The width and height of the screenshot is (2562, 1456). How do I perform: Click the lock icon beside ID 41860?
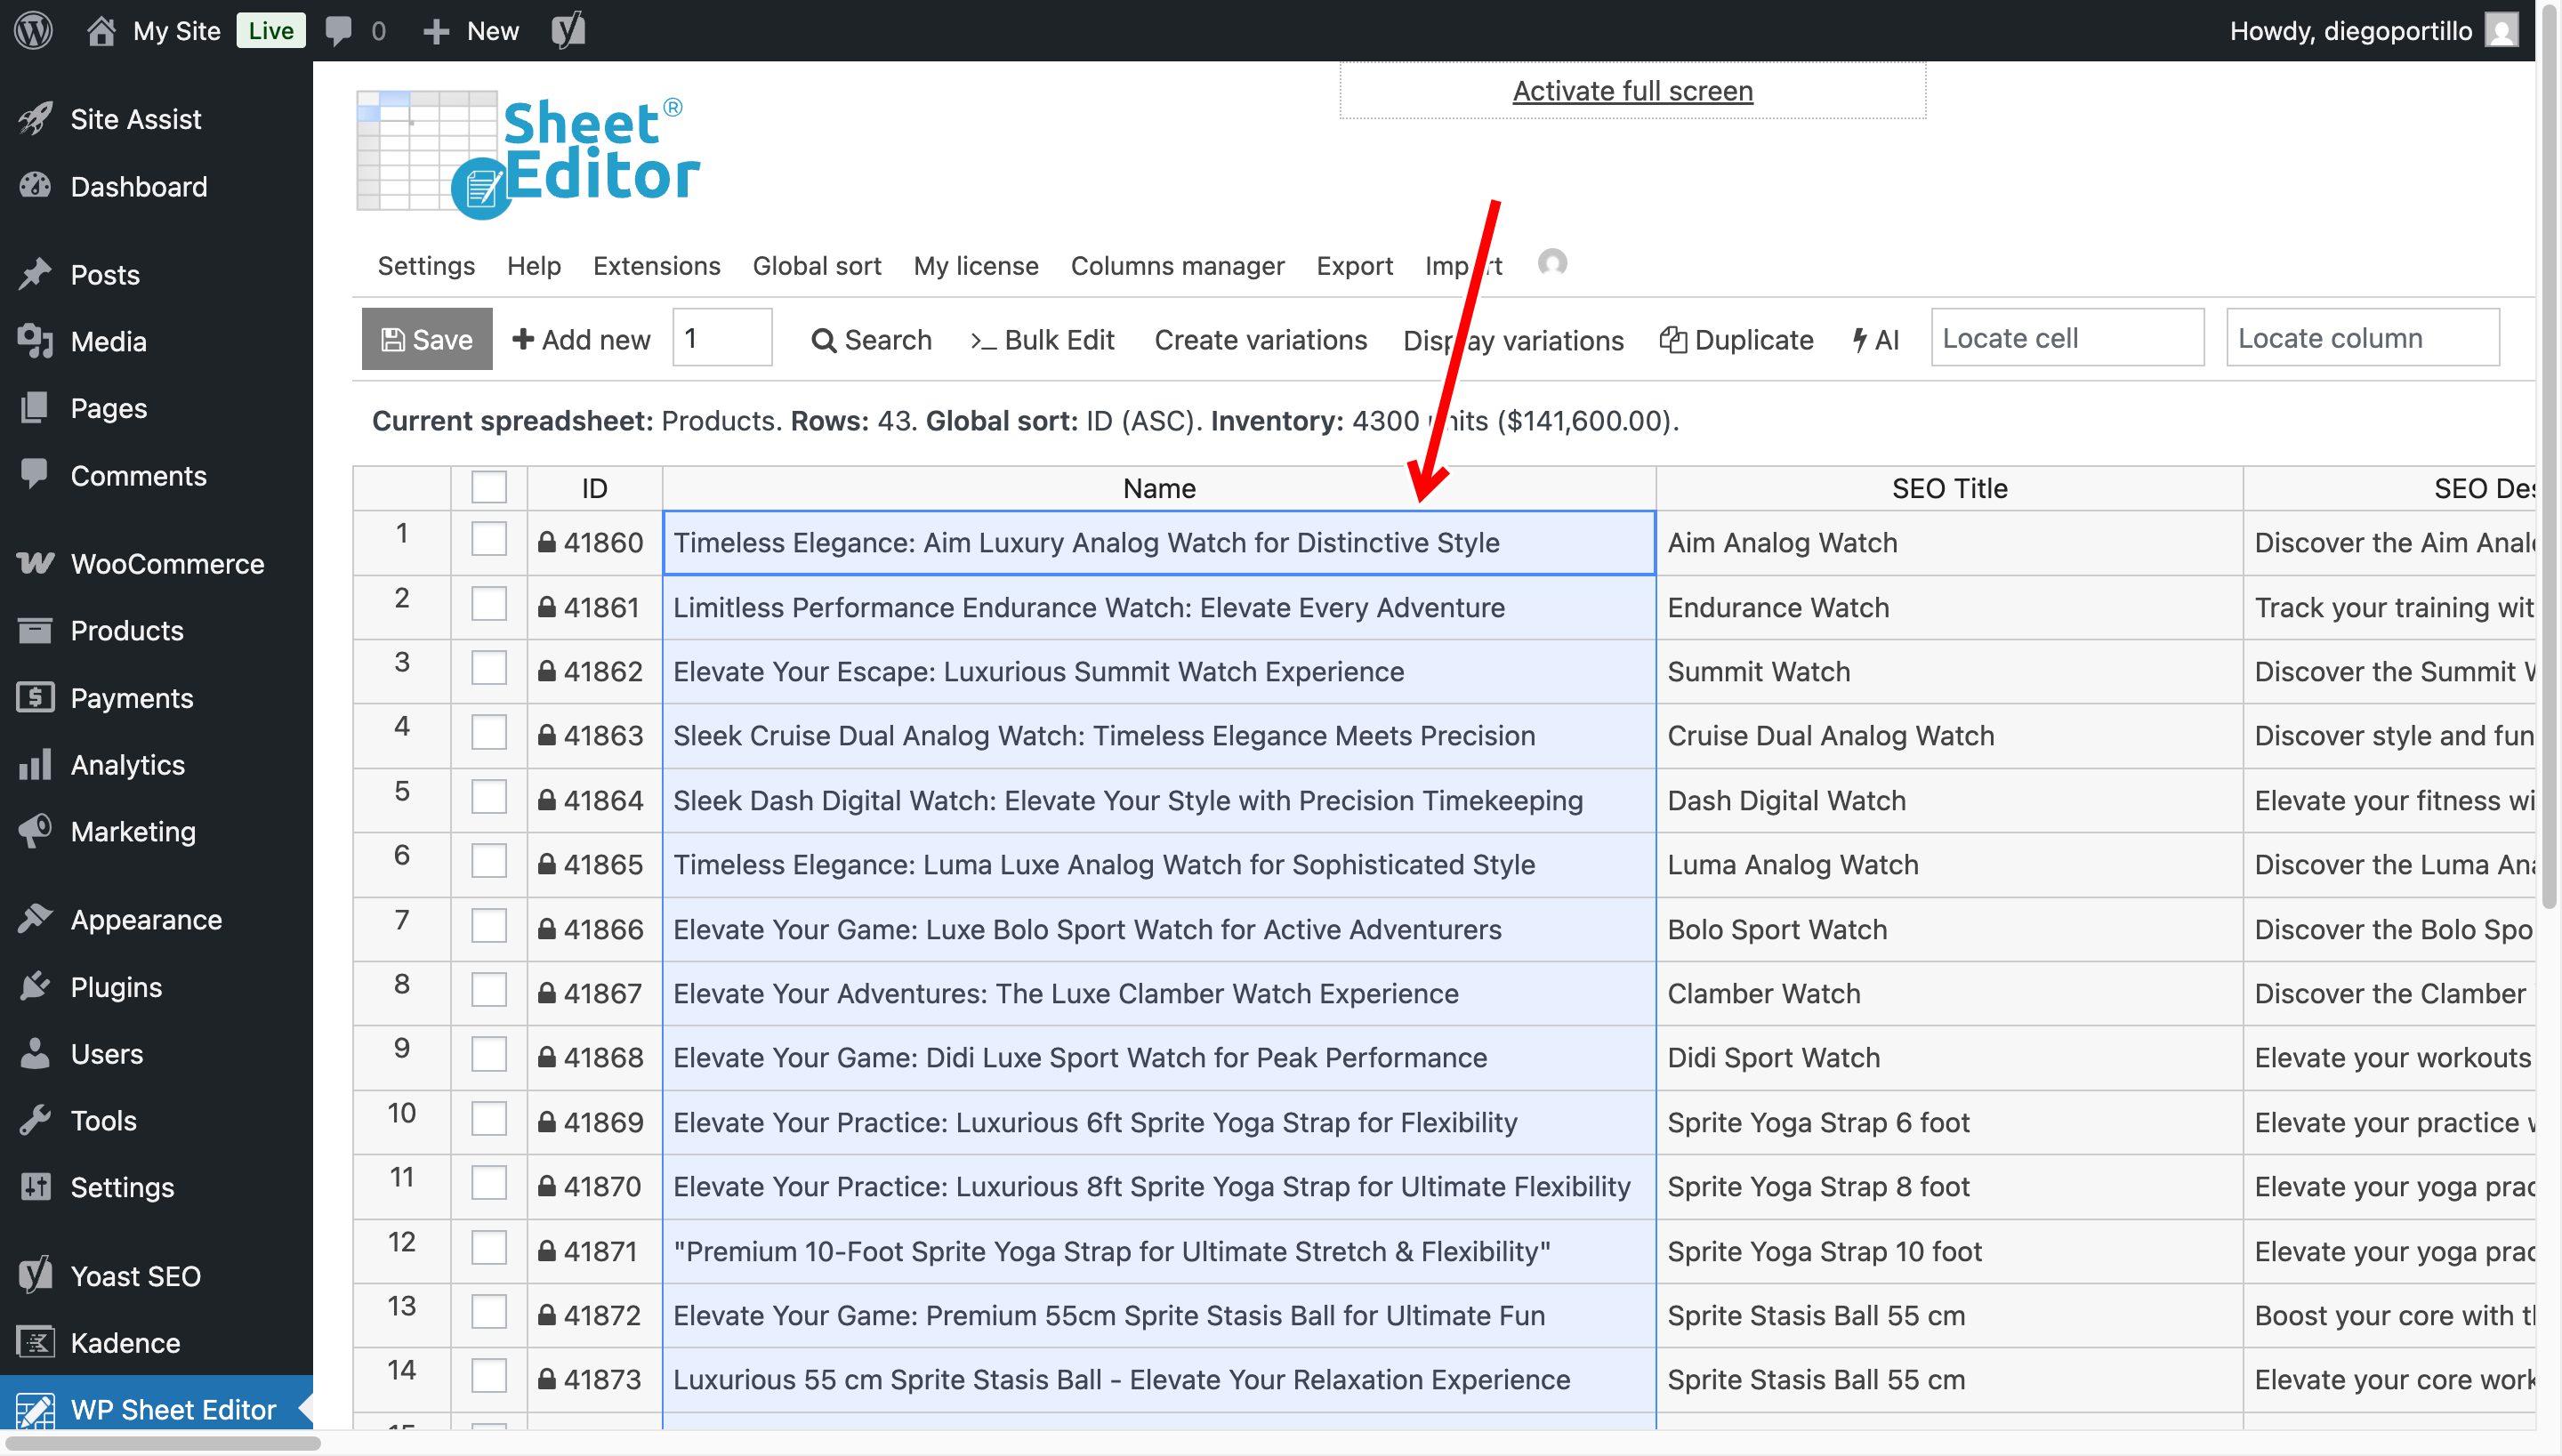click(547, 542)
